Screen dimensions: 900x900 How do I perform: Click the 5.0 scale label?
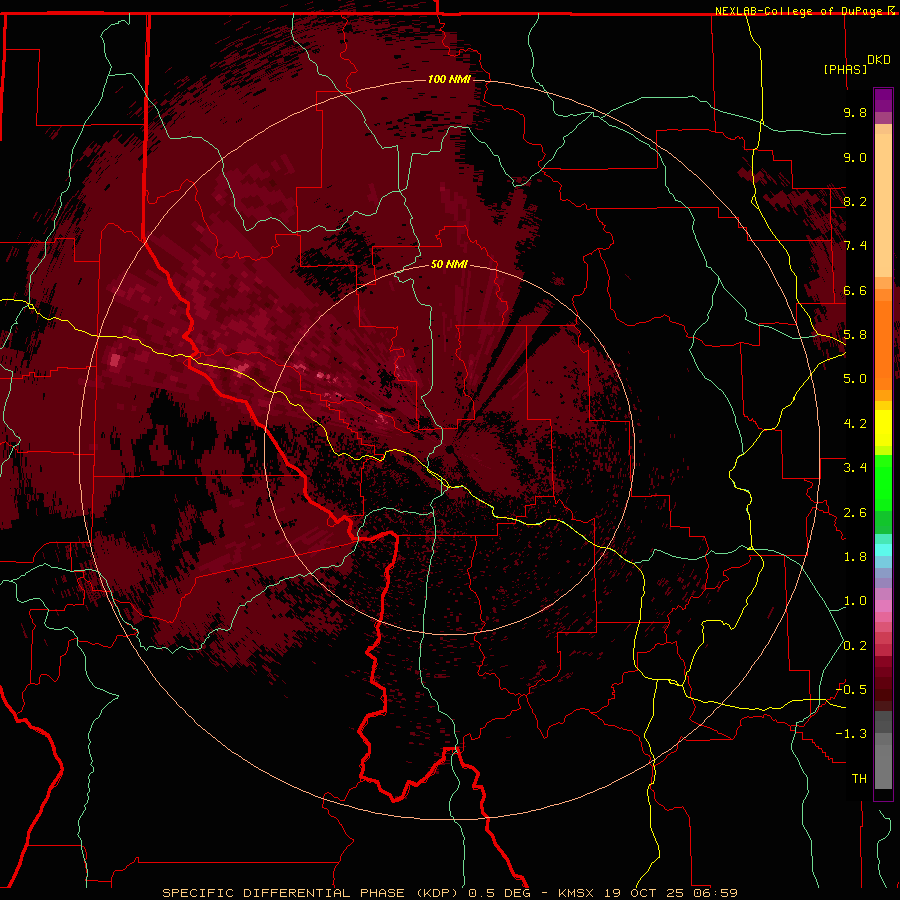(855, 379)
